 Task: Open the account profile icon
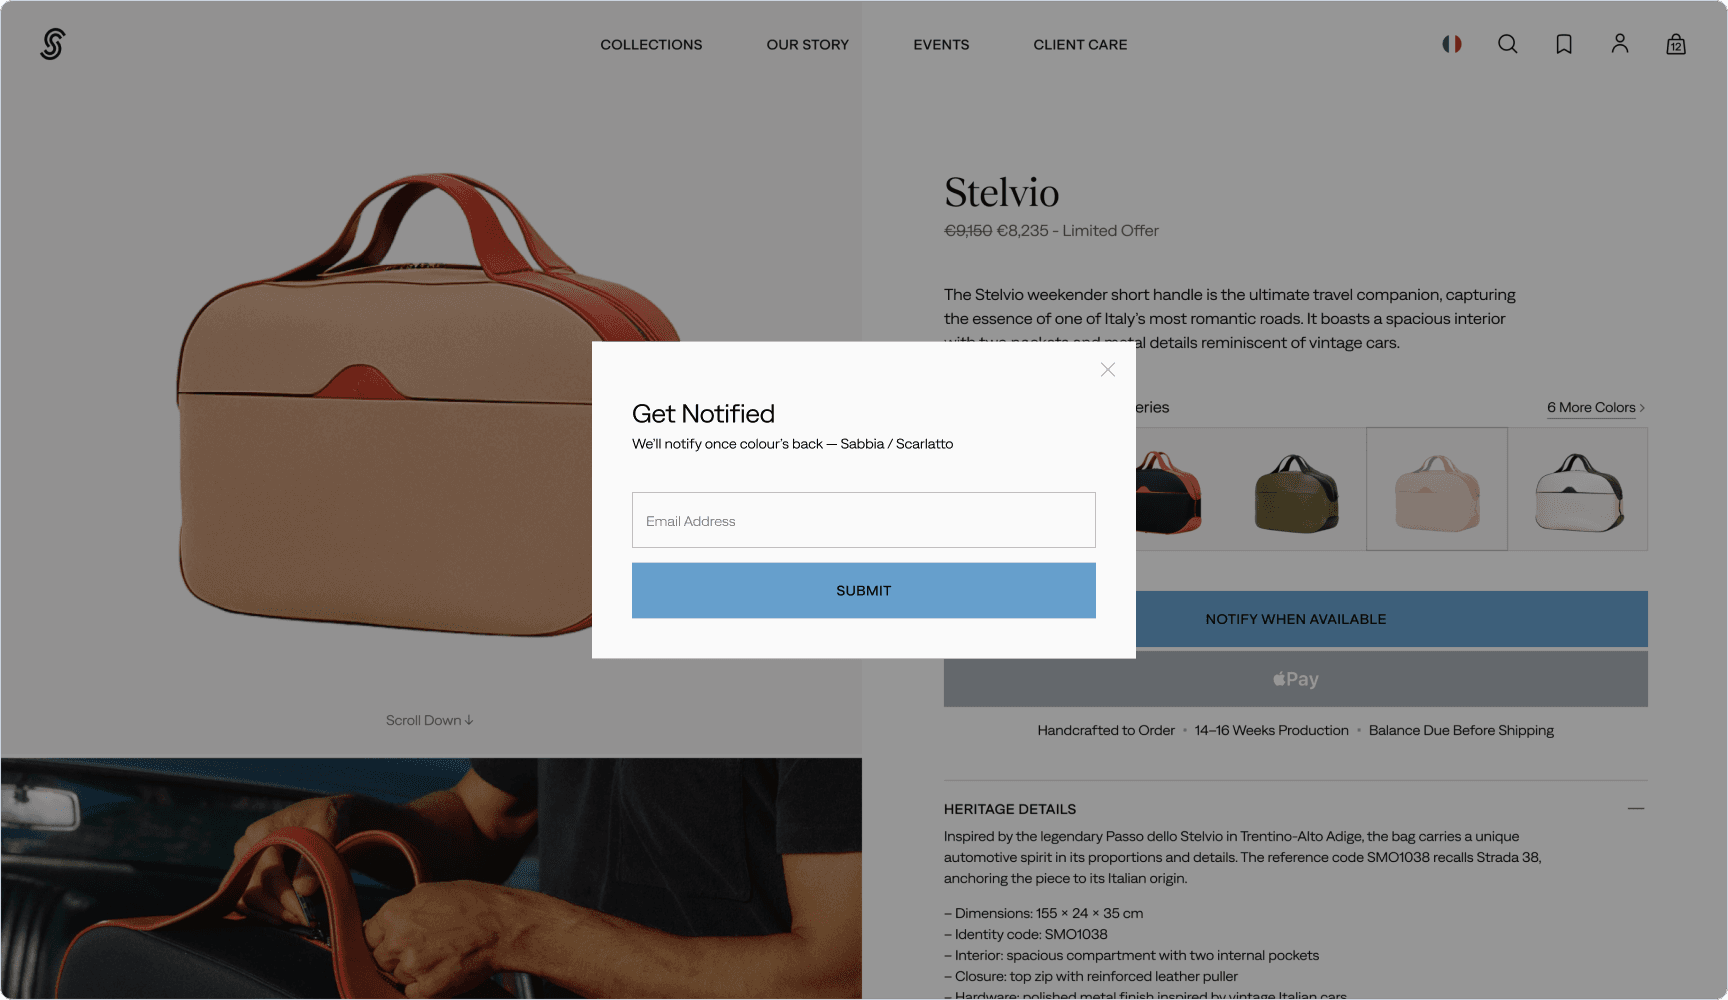coord(1620,44)
